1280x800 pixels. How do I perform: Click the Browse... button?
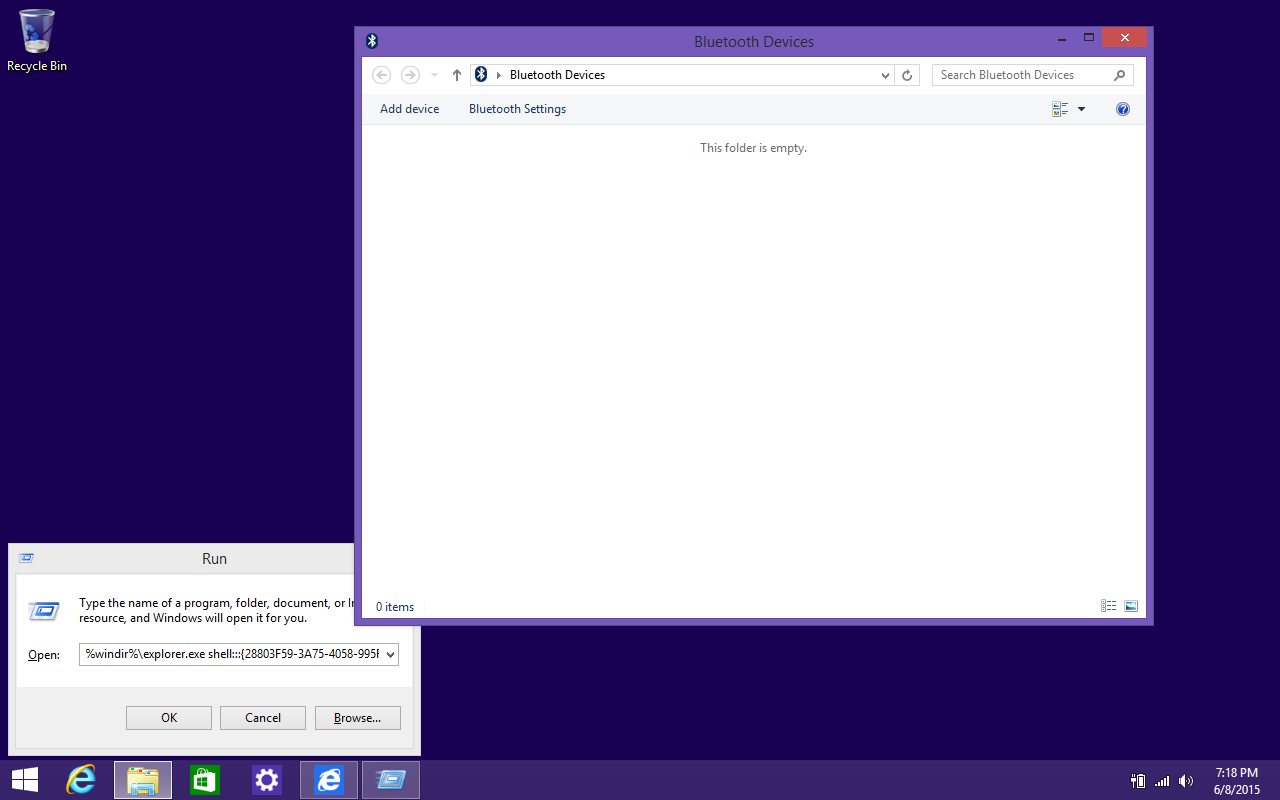coord(357,718)
